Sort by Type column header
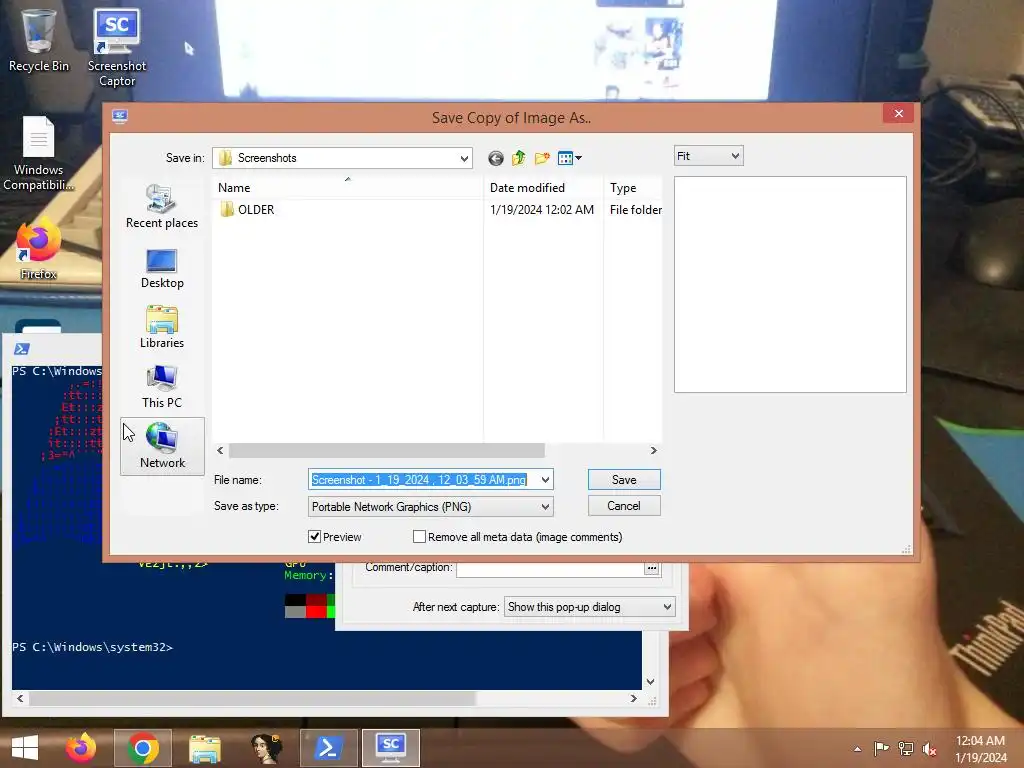The height and width of the screenshot is (768, 1024). click(x=633, y=187)
